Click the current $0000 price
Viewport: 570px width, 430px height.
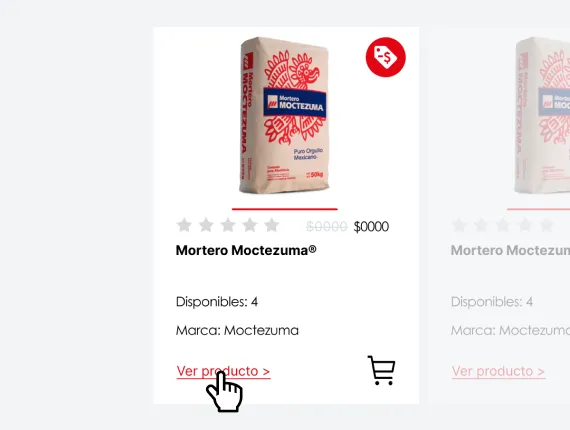371,226
